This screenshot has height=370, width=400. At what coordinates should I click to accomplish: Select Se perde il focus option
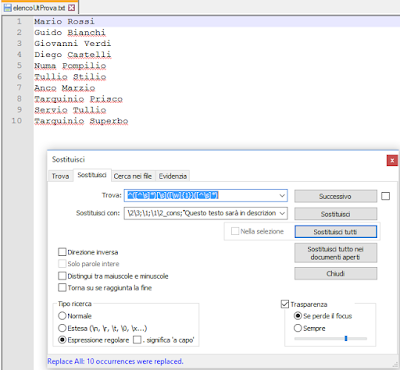(x=298, y=316)
